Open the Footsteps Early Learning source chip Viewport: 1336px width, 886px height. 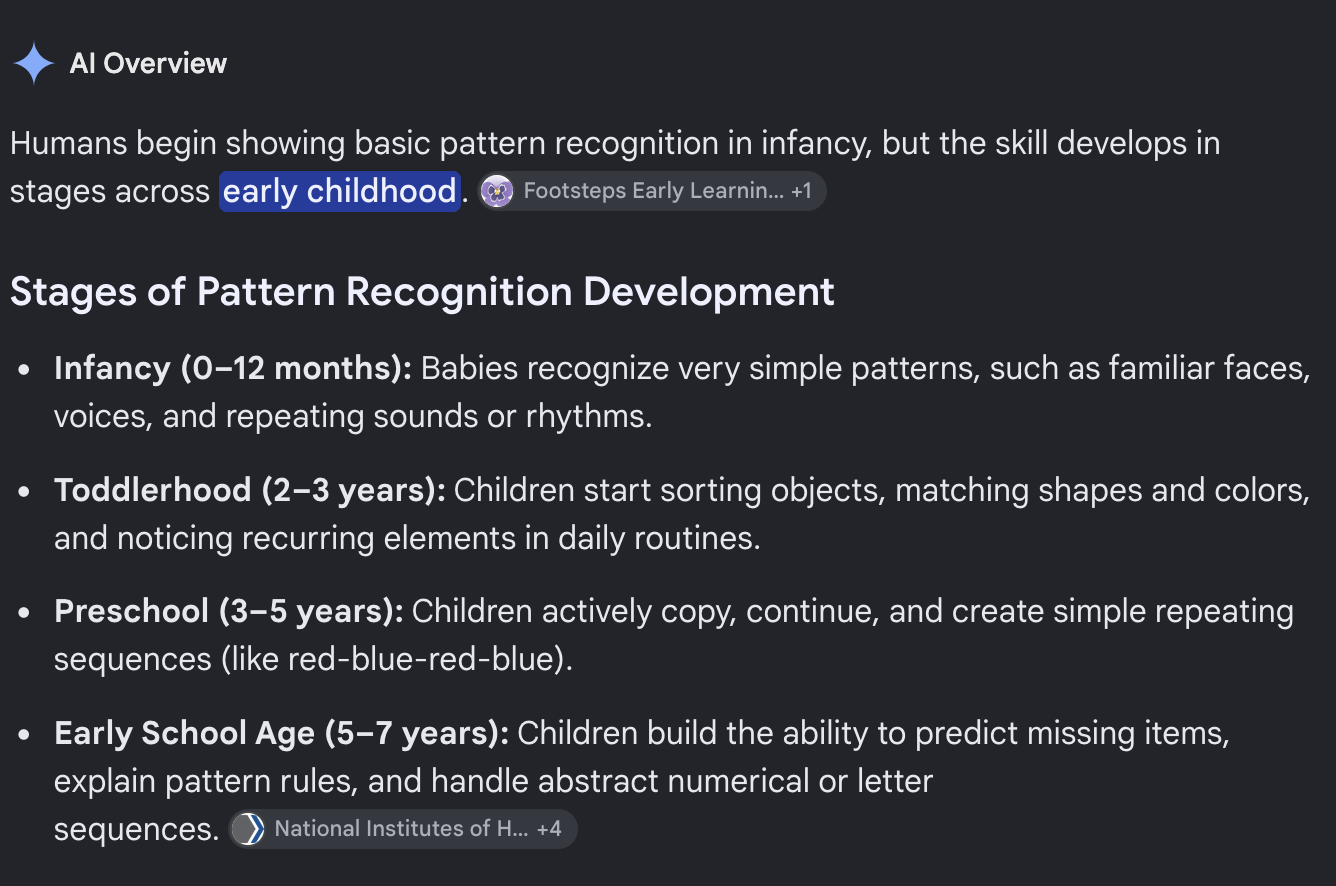[652, 191]
